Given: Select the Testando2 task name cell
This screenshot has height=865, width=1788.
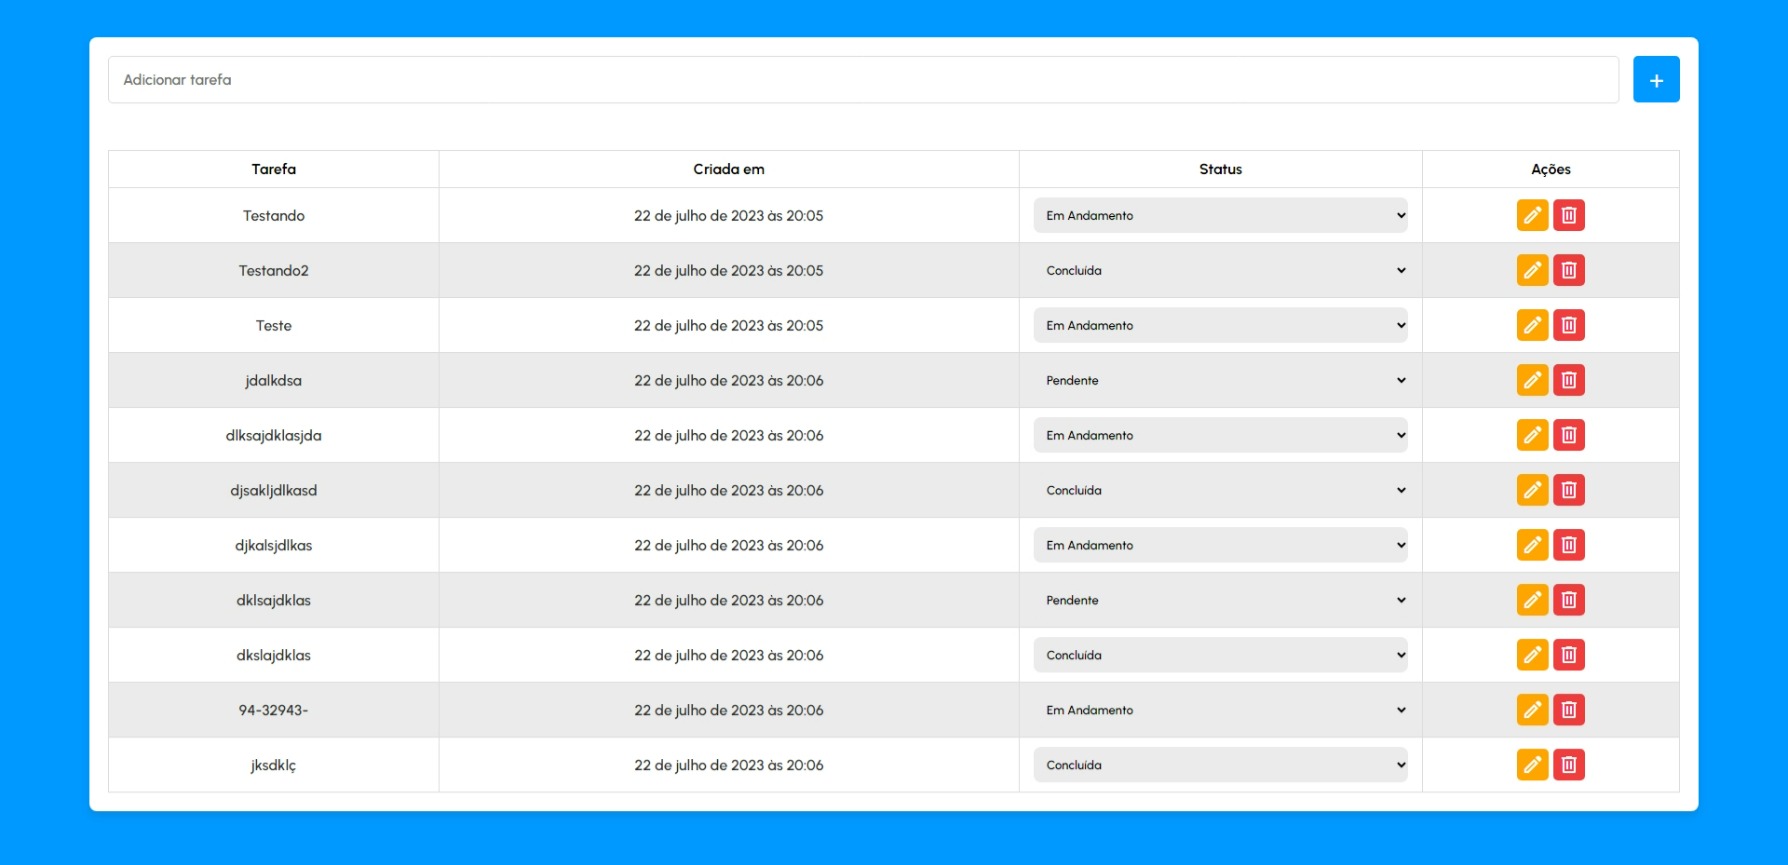Looking at the screenshot, I should 273,270.
